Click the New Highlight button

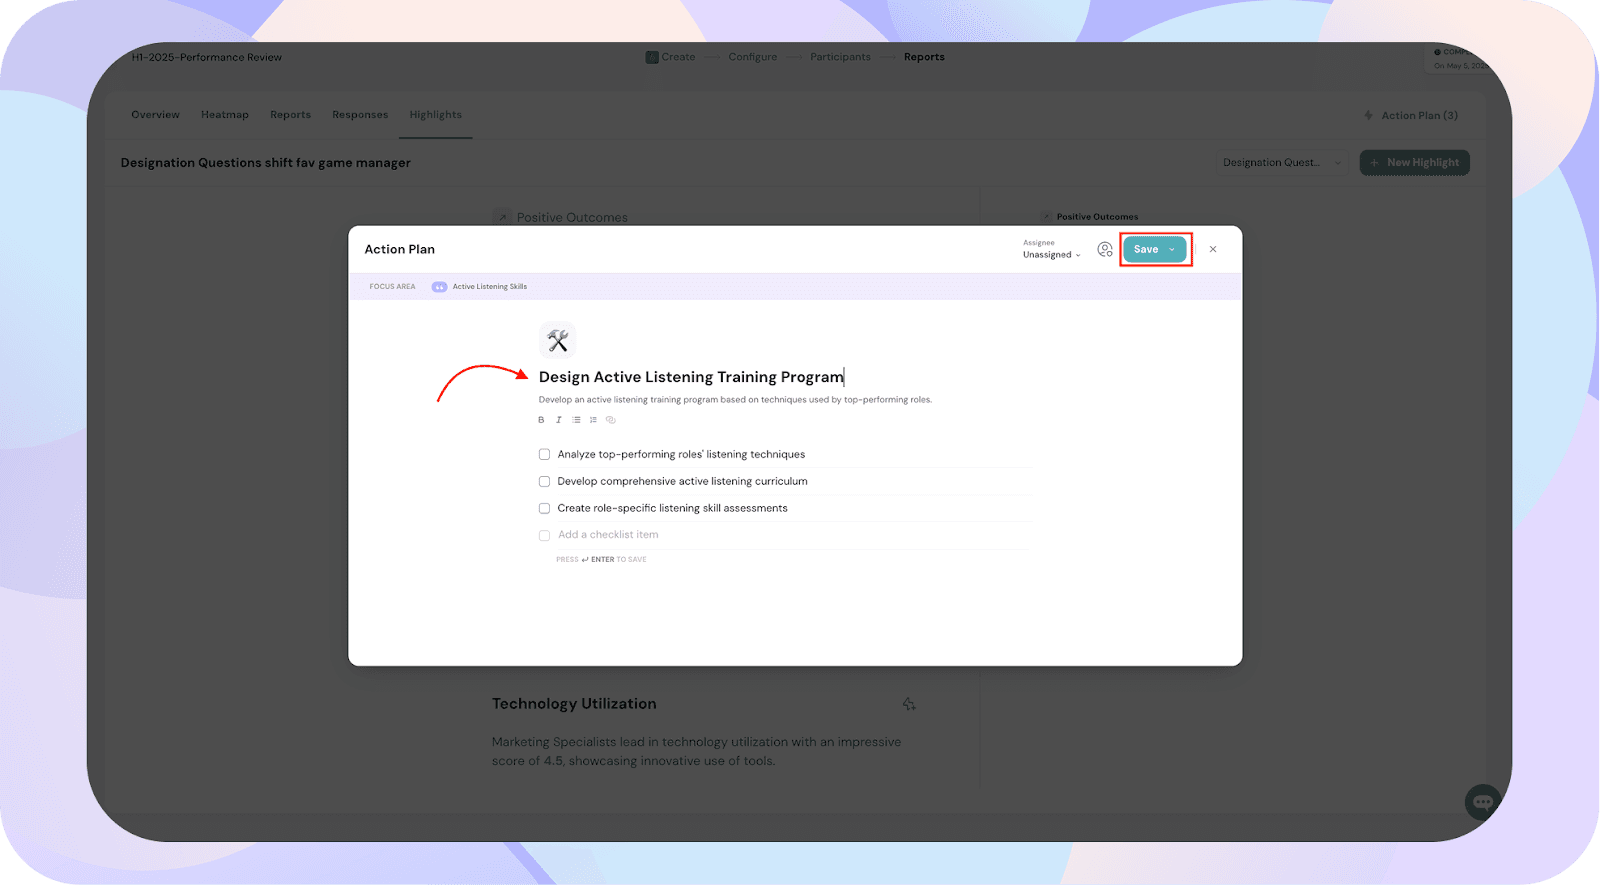[x=1414, y=163]
